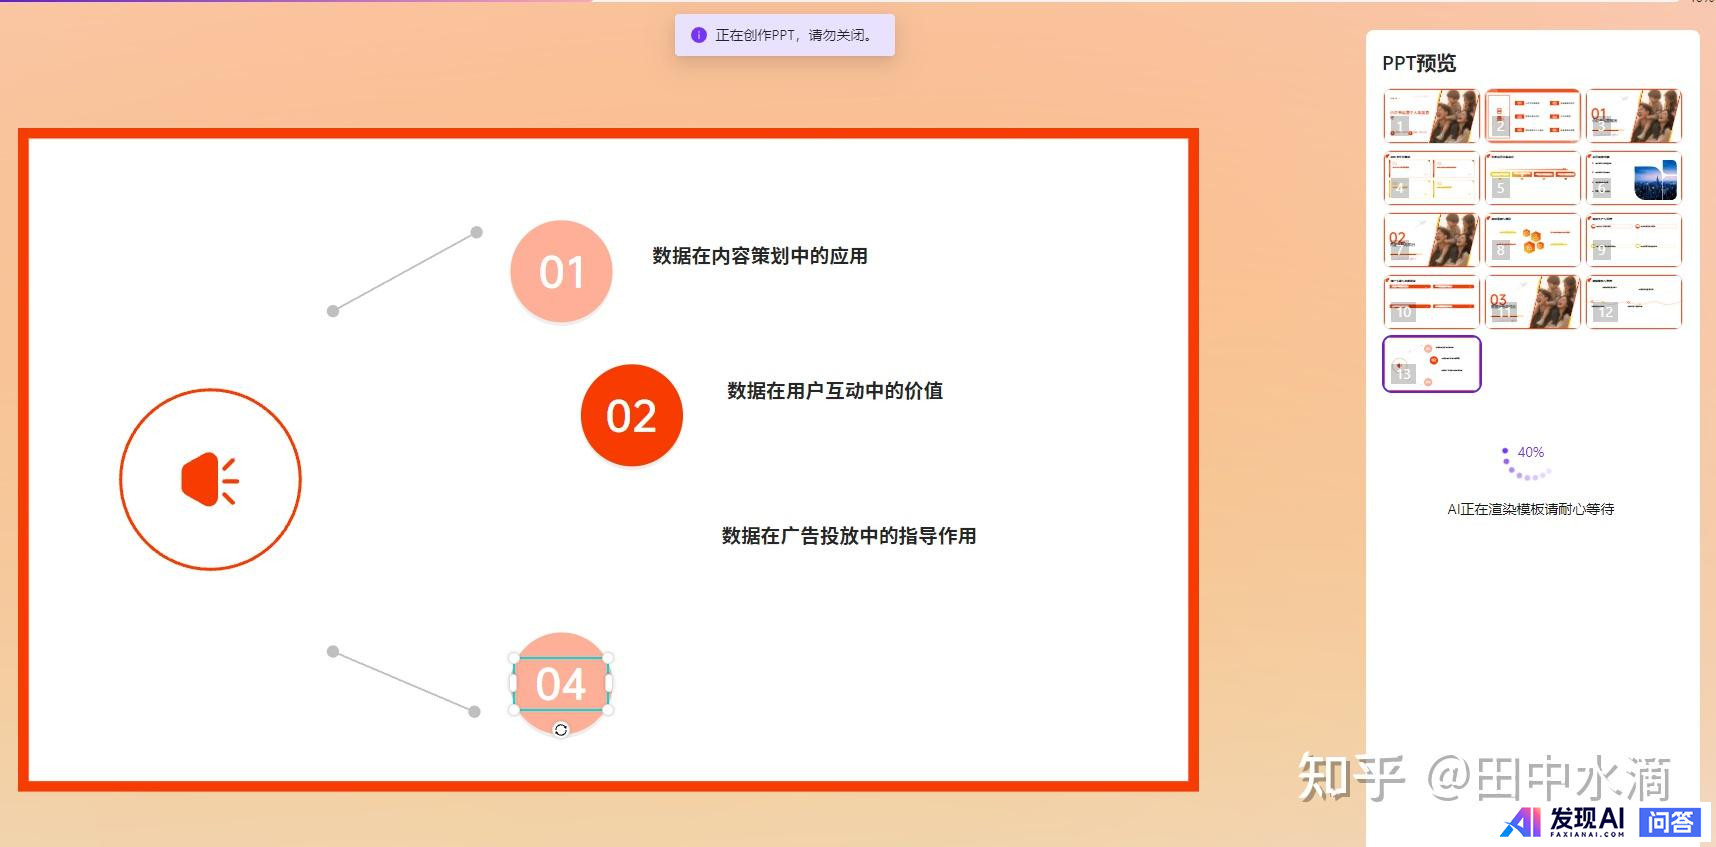Click the text 数据在广告投放中的指导作用
The width and height of the screenshot is (1716, 847).
click(x=849, y=536)
